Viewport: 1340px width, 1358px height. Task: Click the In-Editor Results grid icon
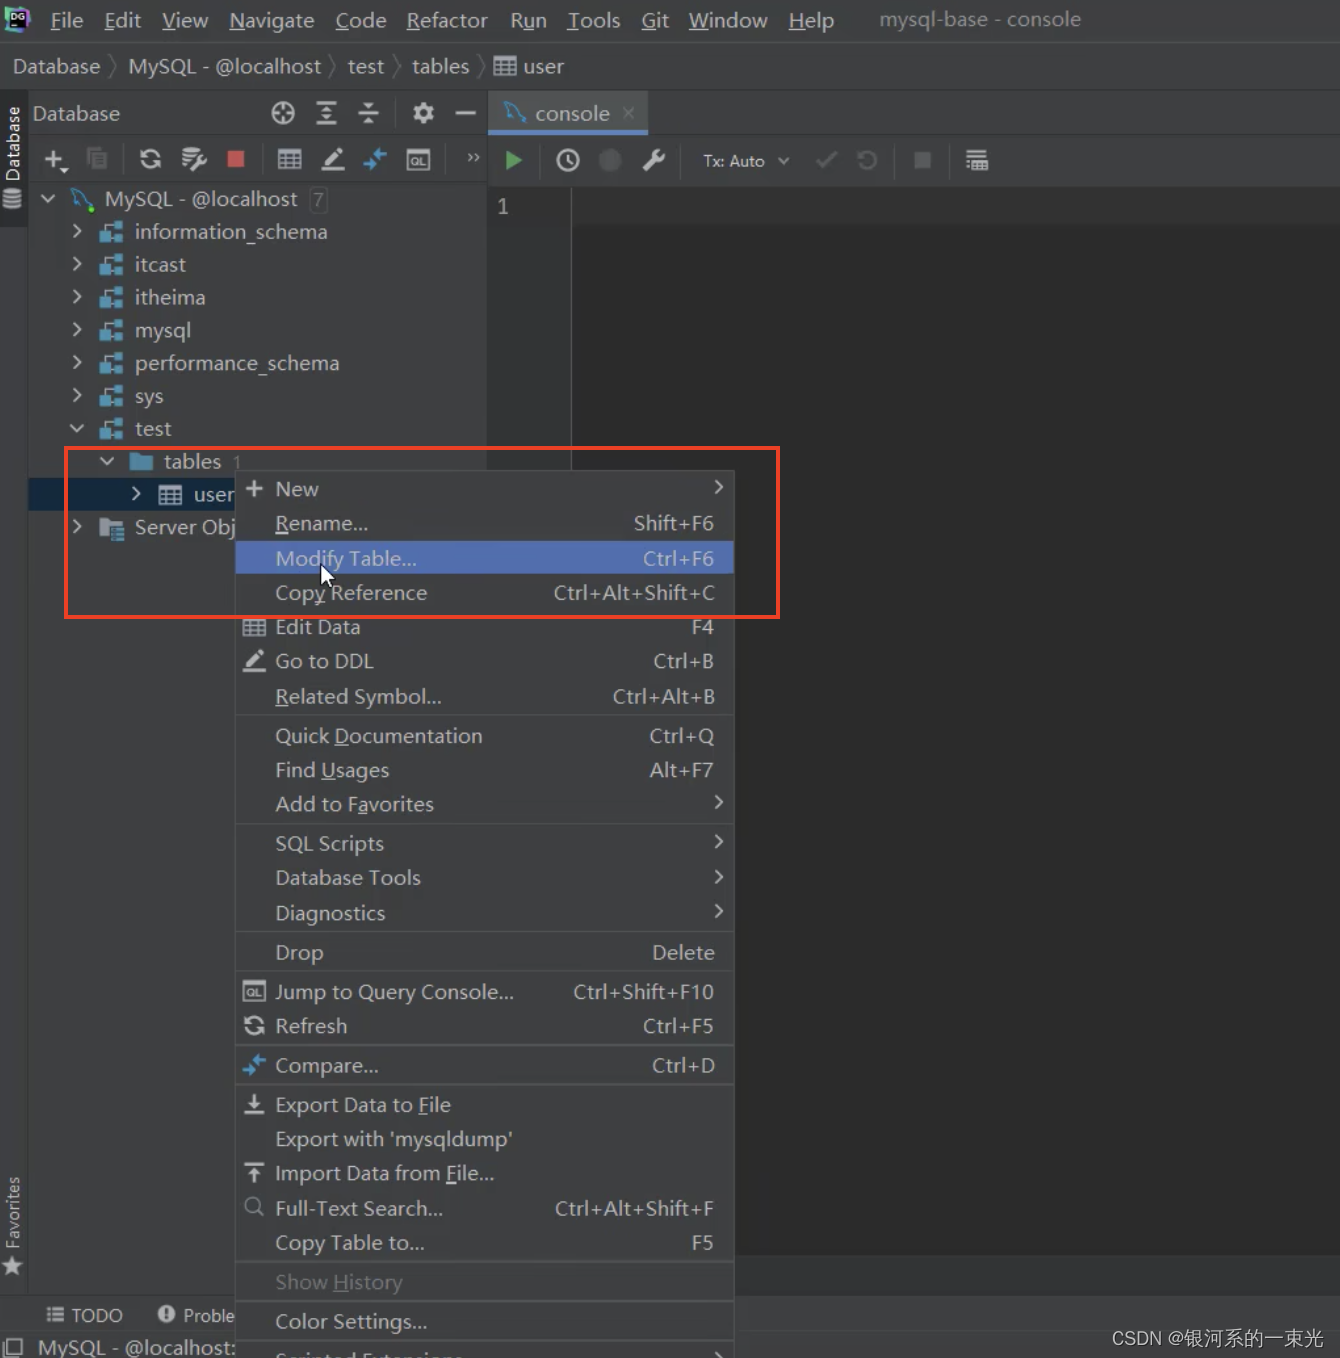(x=977, y=160)
